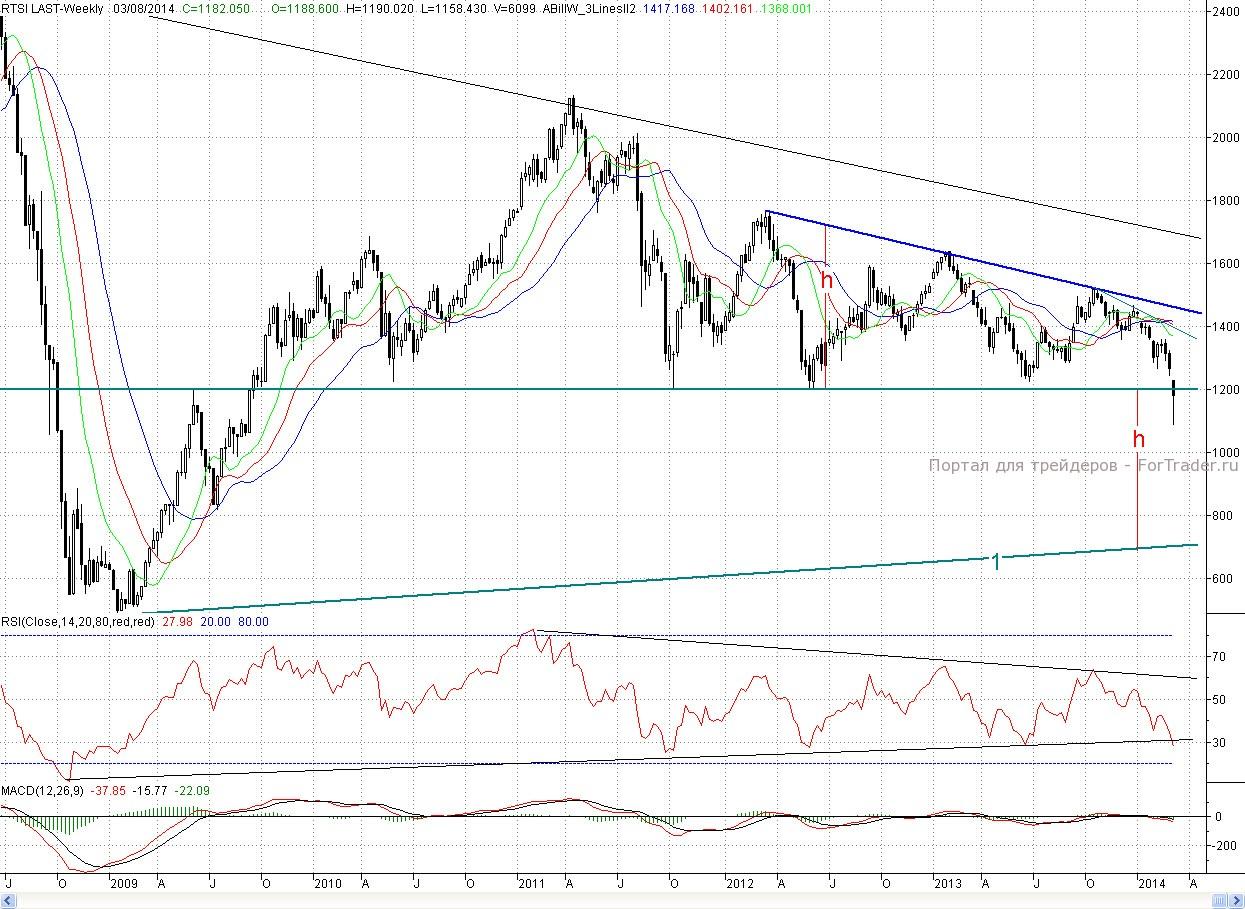The image size is (1245, 909).
Task: Click the "RSI(Close,14,20,80,red,red)" indicator label
Action: 78,621
